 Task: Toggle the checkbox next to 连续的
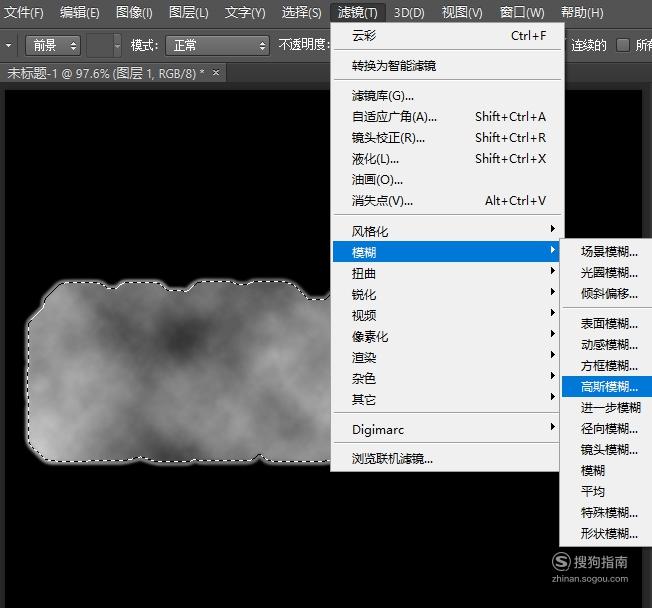click(622, 44)
